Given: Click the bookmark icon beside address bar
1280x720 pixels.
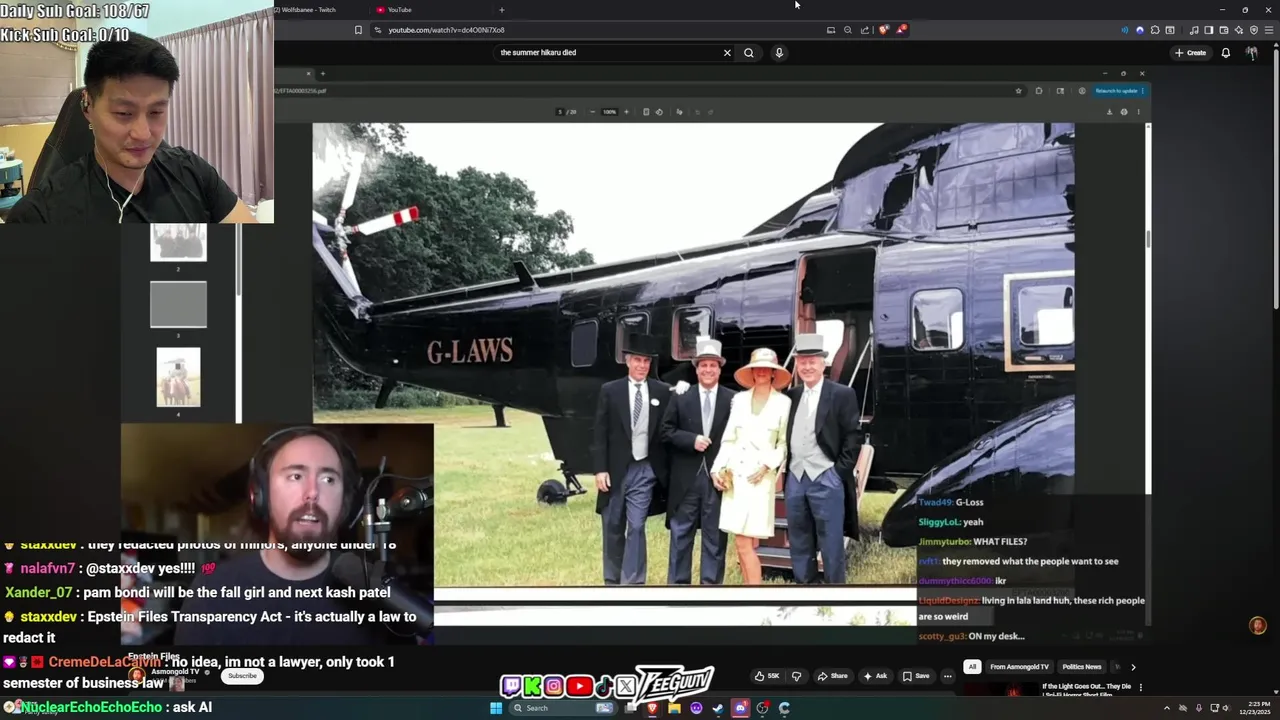Looking at the screenshot, I should (x=358, y=30).
